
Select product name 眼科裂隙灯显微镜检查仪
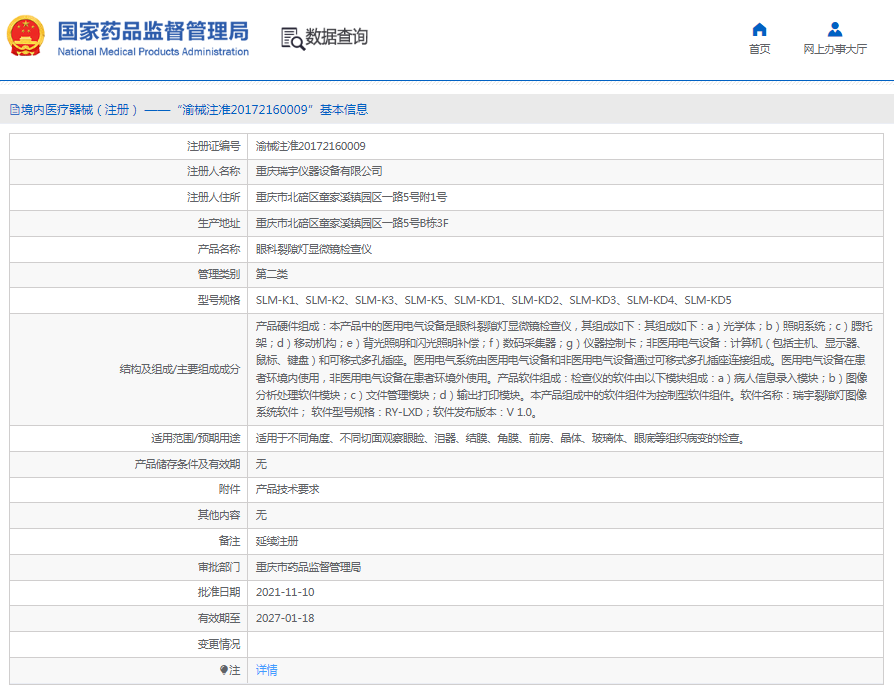(314, 249)
